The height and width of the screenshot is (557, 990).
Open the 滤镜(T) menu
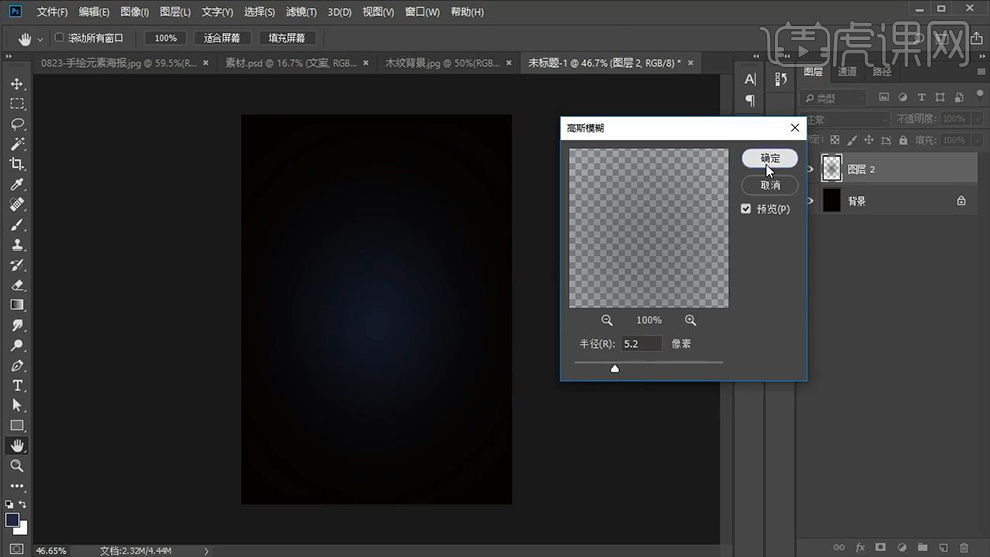click(x=300, y=12)
